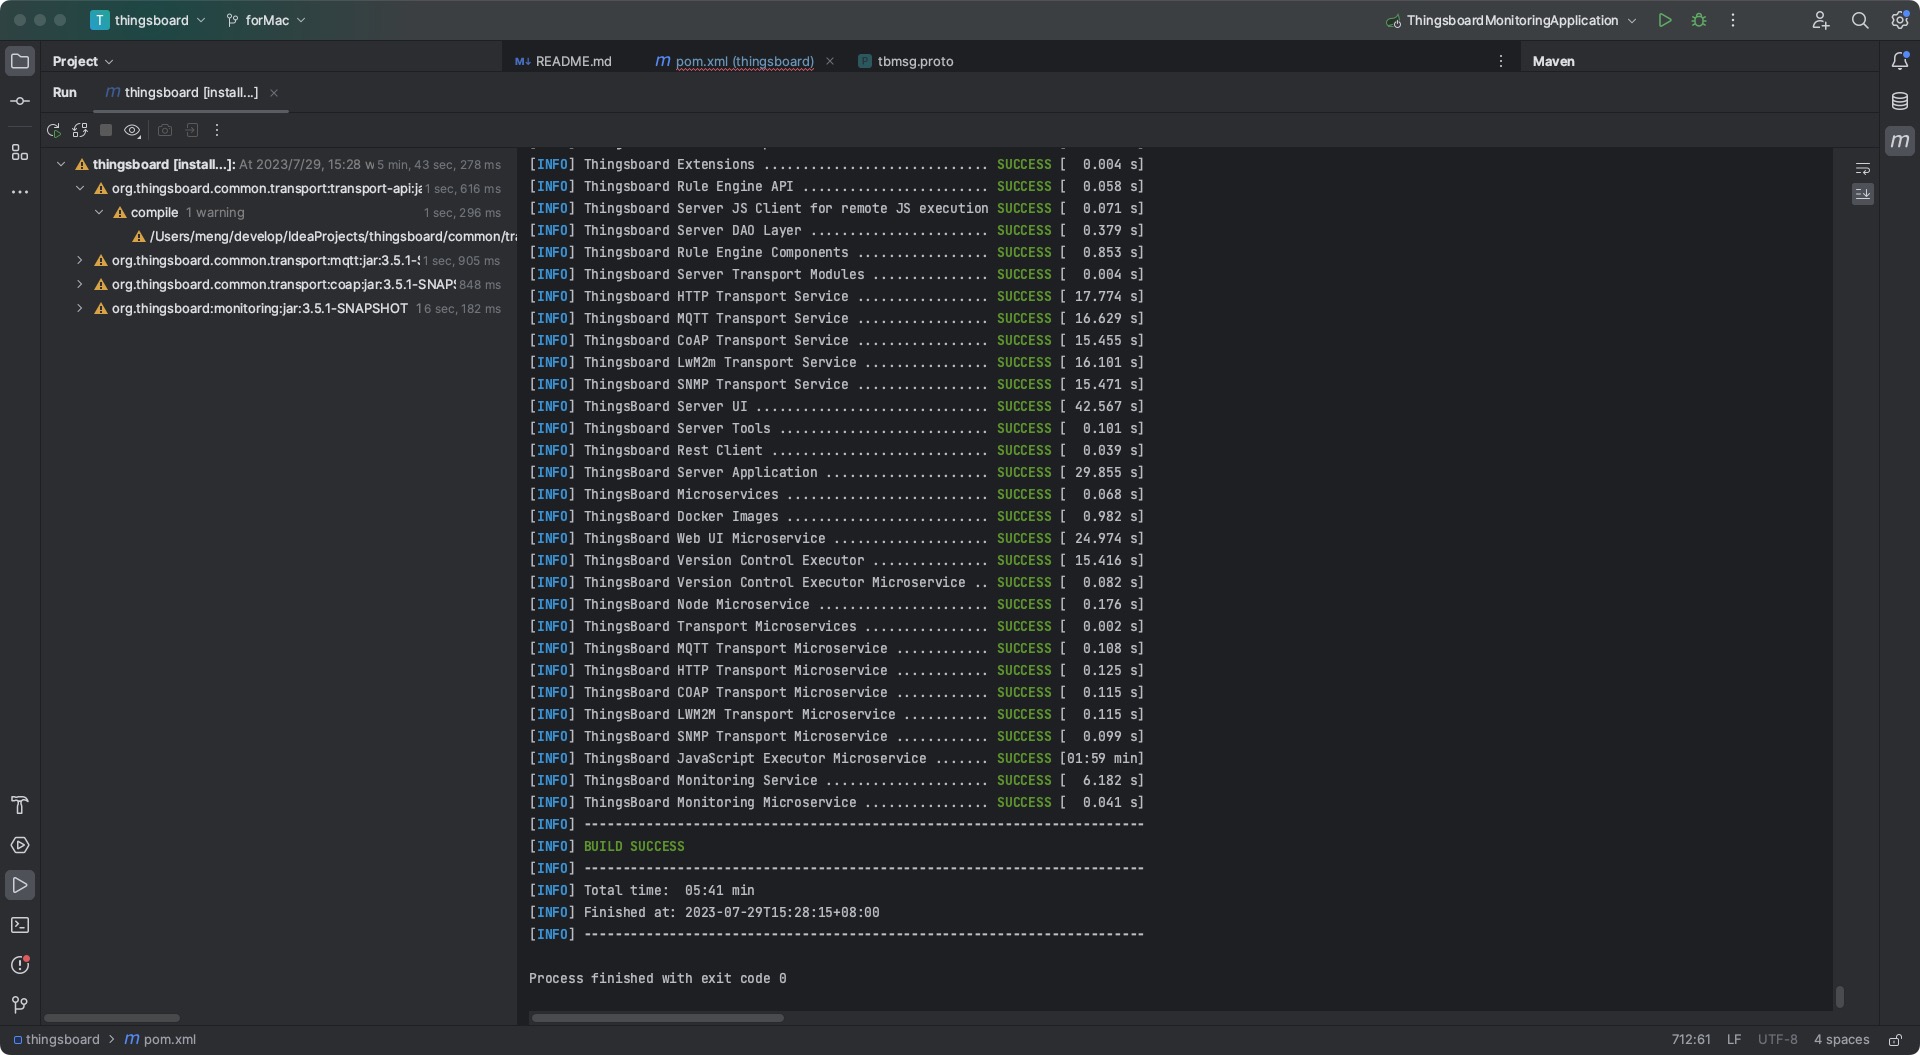Toggle the Maven sidebar button
1920x1055 pixels.
(x=1900, y=141)
